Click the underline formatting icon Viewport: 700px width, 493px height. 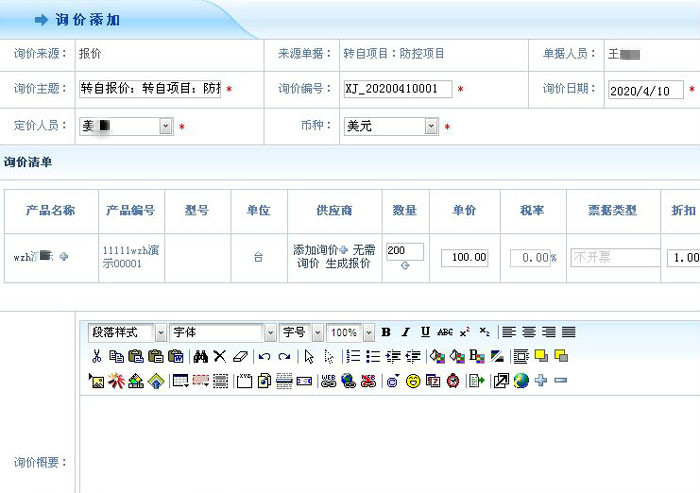pyautogui.click(x=425, y=332)
